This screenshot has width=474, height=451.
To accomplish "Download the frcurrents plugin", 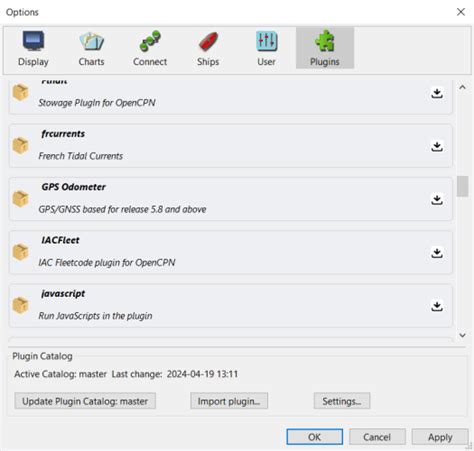I will coord(437,146).
